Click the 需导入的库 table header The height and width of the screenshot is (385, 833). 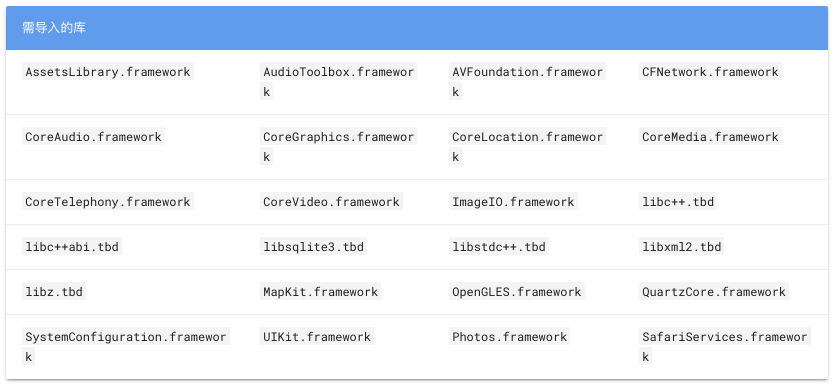416,28
